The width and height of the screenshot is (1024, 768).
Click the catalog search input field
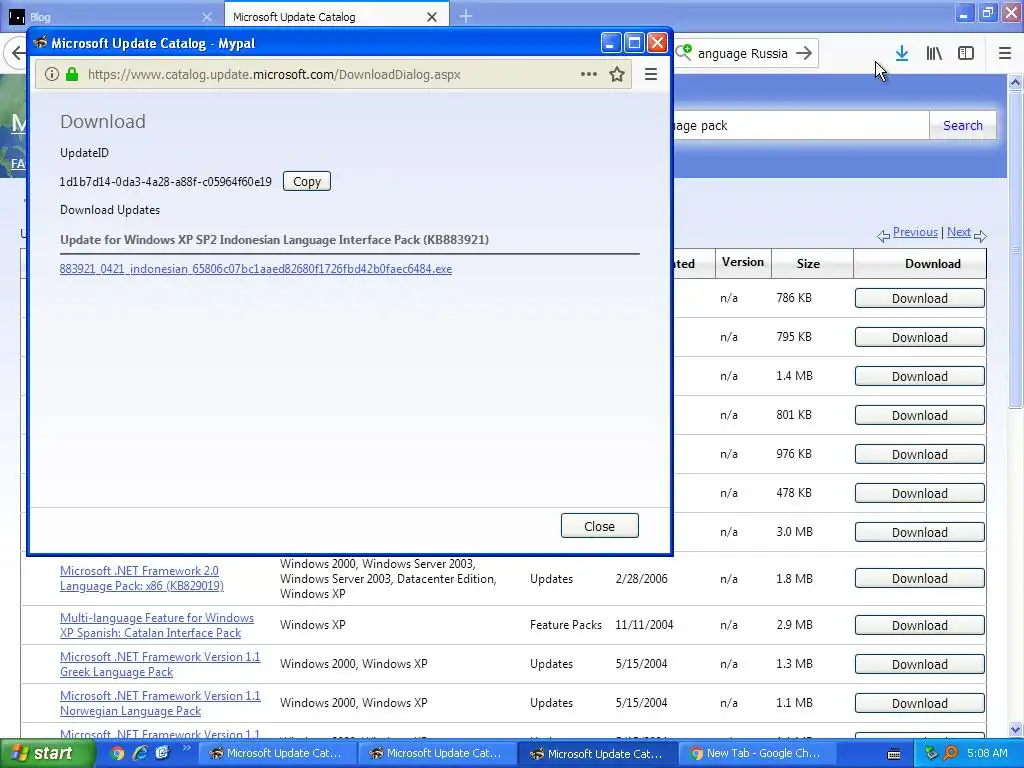(x=800, y=125)
